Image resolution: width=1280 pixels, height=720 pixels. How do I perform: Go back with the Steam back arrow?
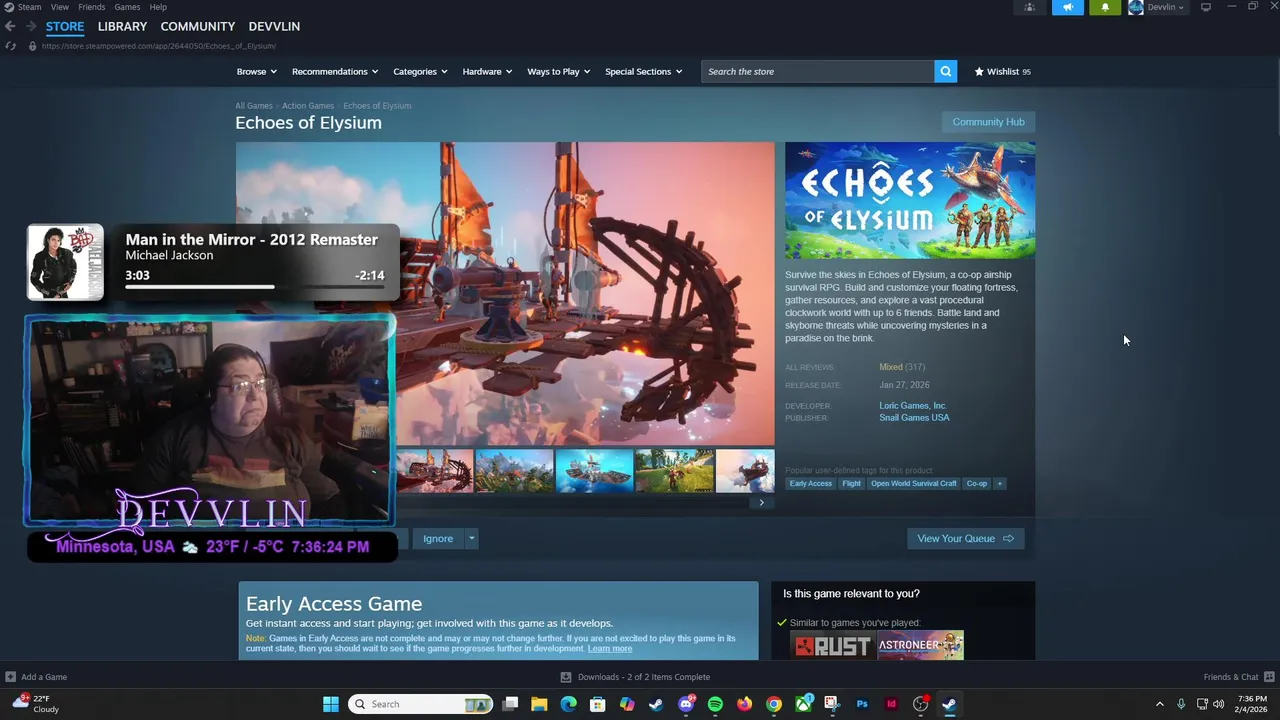pos(10,26)
